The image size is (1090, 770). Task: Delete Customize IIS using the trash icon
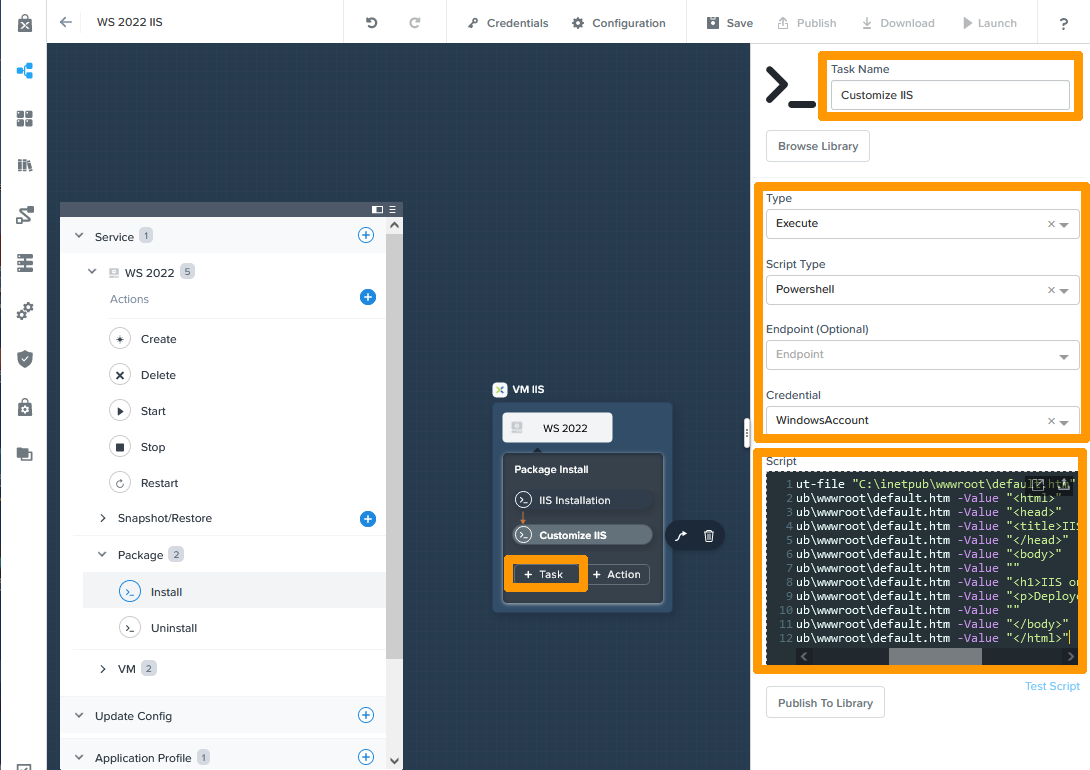coord(708,535)
